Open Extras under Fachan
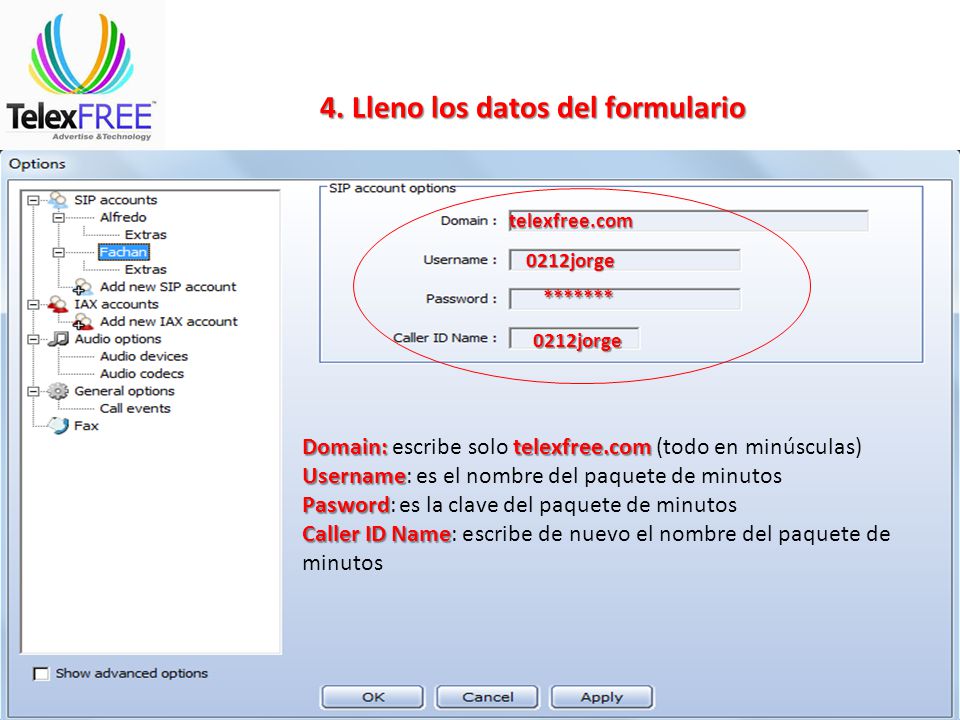This screenshot has width=960, height=720. click(x=145, y=269)
